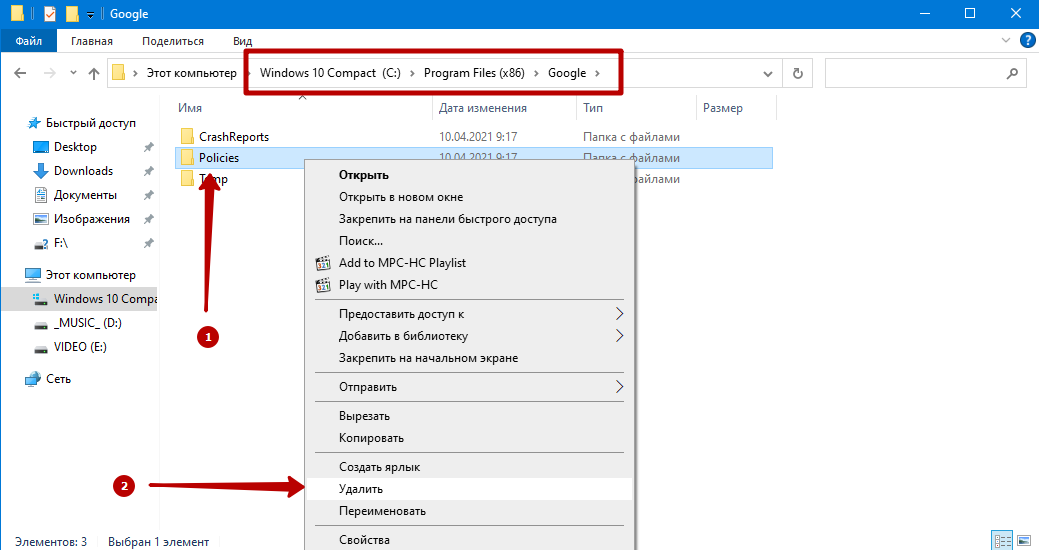Image resolution: width=1039 pixels, height=550 pixels.
Task: Click the up one level arrow
Action: coord(94,73)
